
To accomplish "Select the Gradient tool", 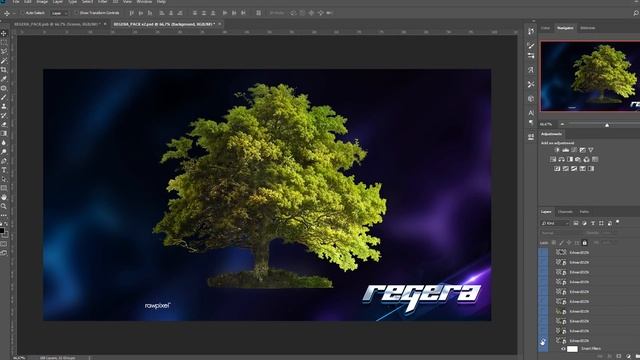I will coord(4,133).
